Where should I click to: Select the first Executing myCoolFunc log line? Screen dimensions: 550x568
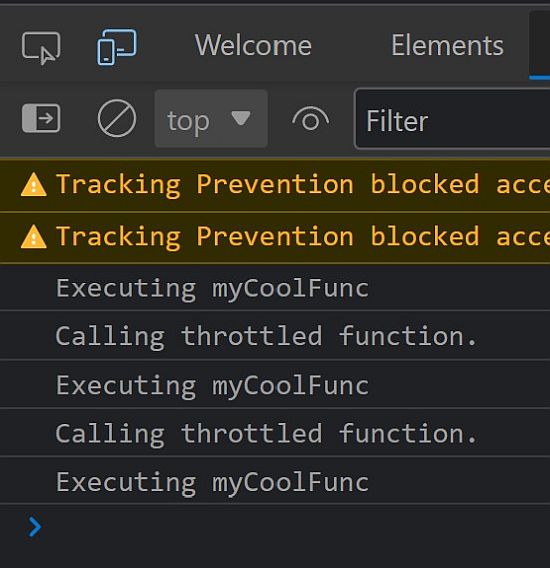(x=275, y=288)
